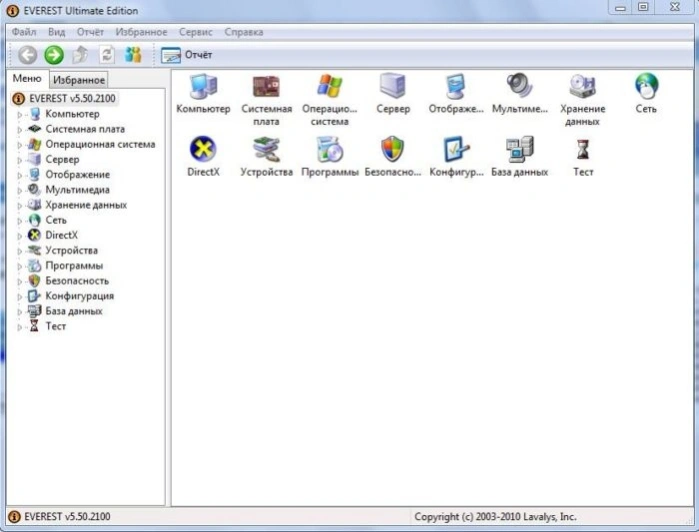The height and width of the screenshot is (532, 699).
Task: Switch to the Меню tab
Action: click(27, 78)
